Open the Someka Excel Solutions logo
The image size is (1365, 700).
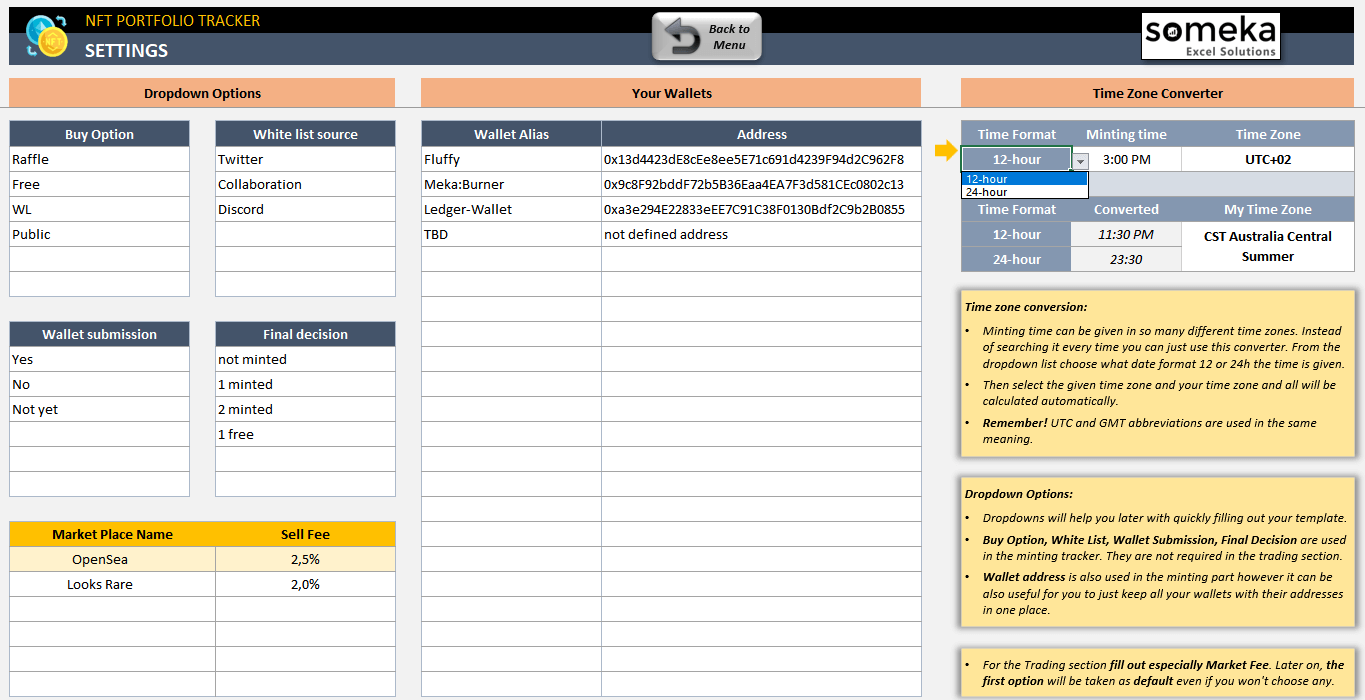[1210, 37]
